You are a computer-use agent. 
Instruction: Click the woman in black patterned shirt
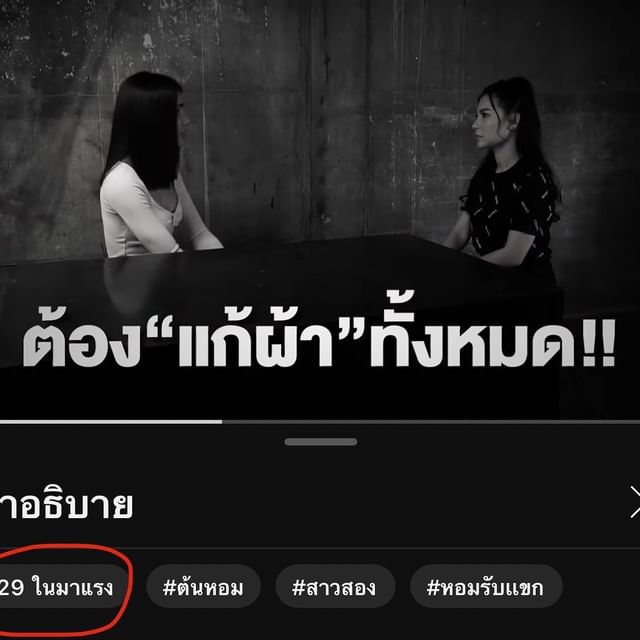(x=505, y=176)
